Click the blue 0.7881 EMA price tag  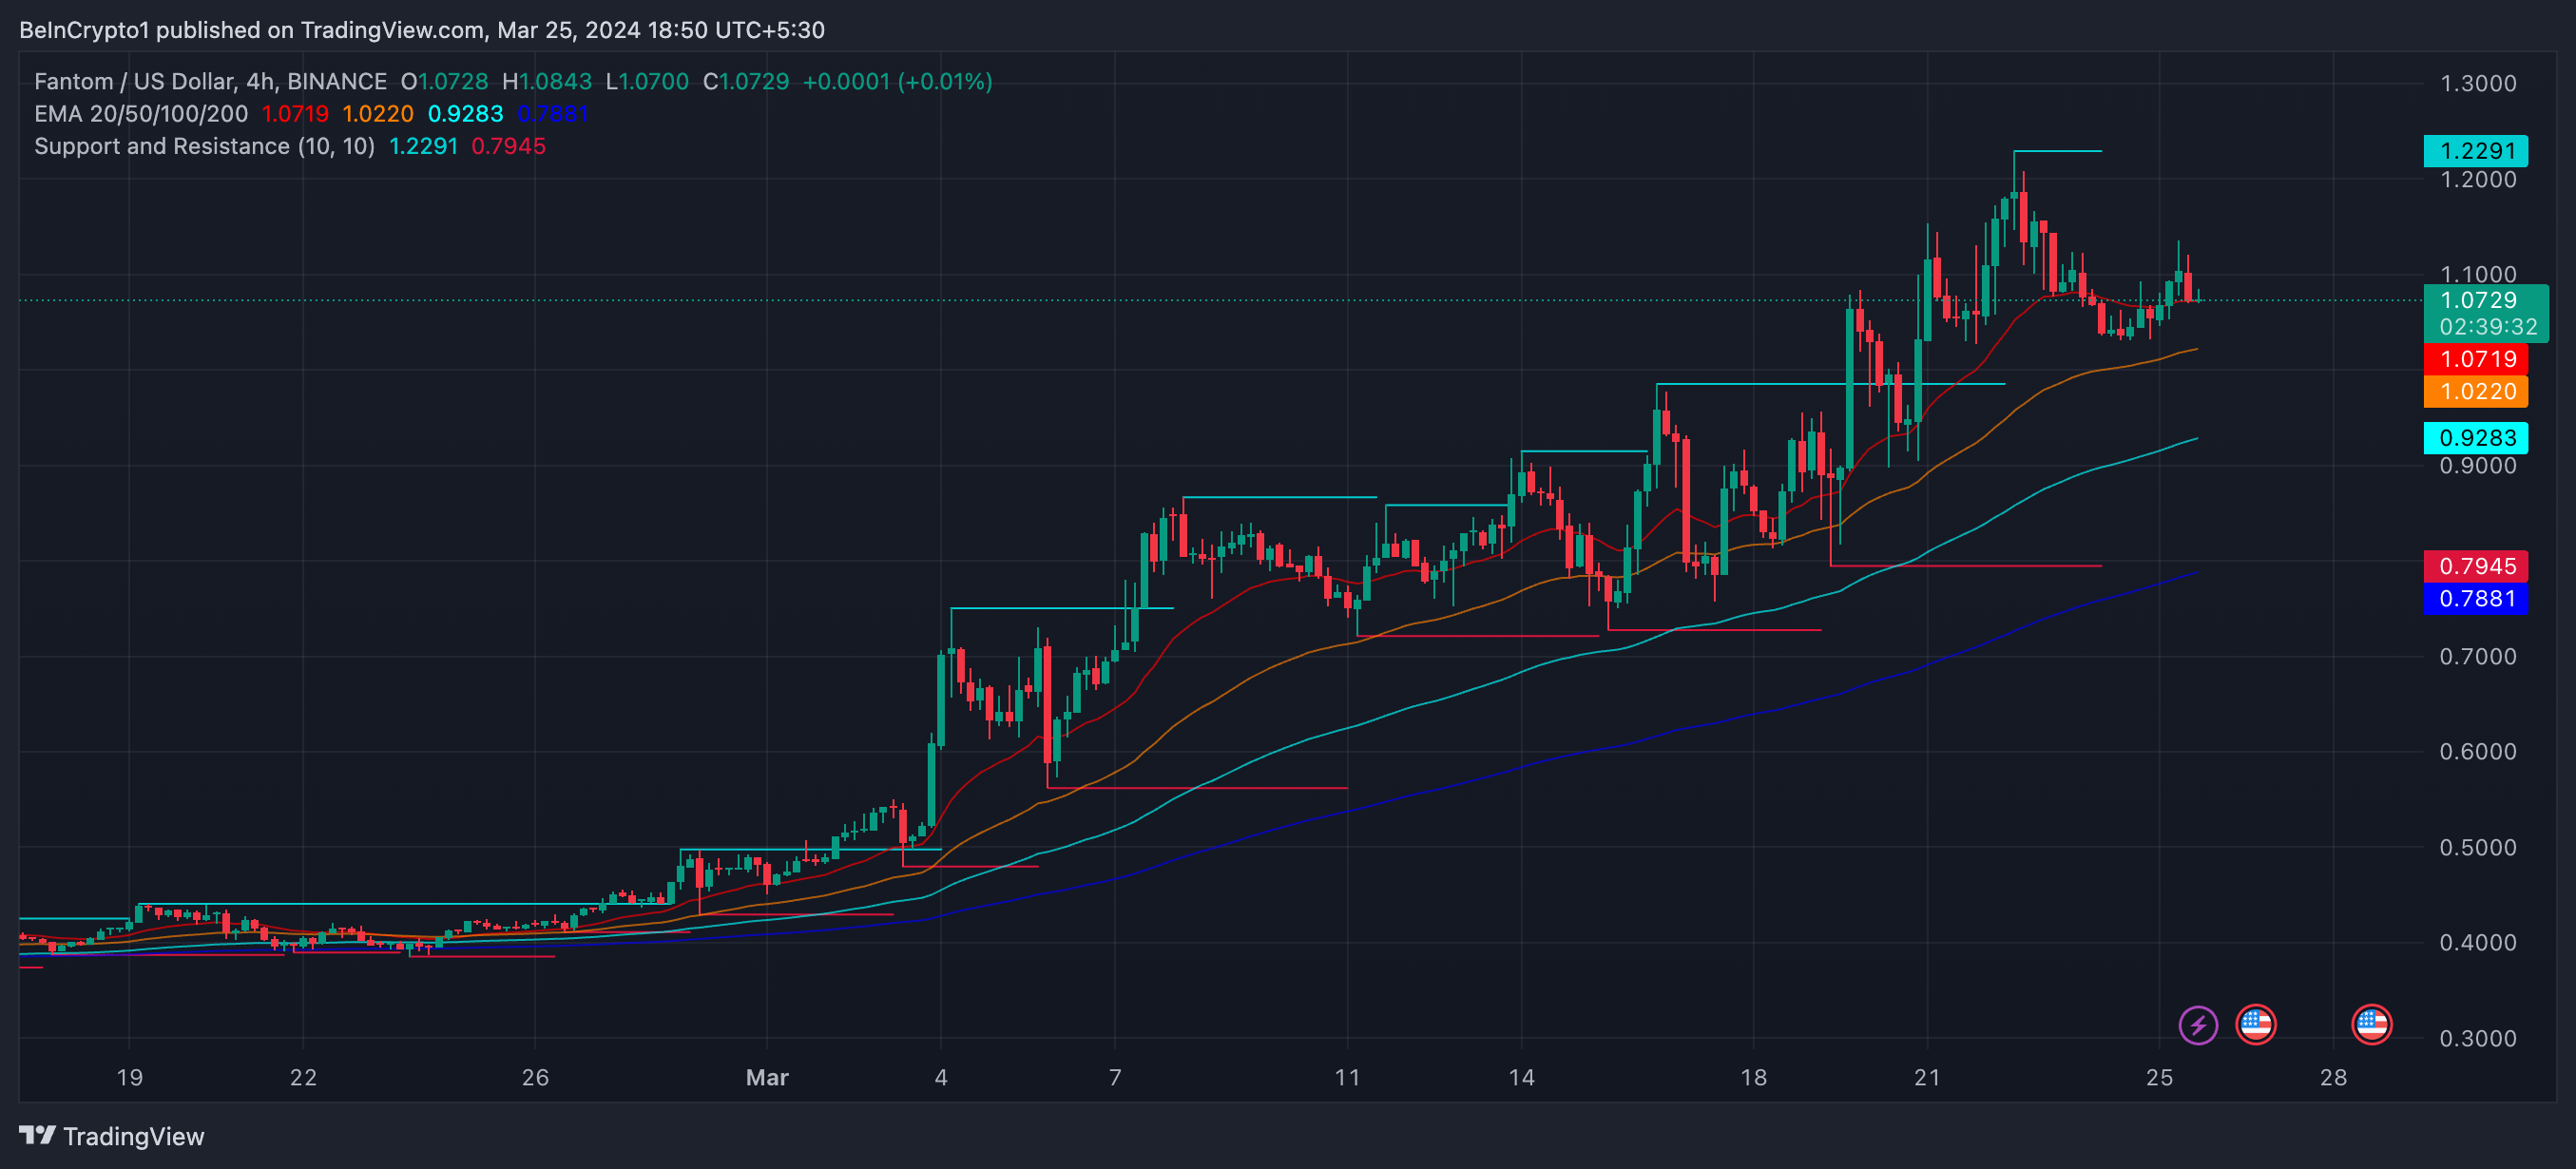(2475, 598)
